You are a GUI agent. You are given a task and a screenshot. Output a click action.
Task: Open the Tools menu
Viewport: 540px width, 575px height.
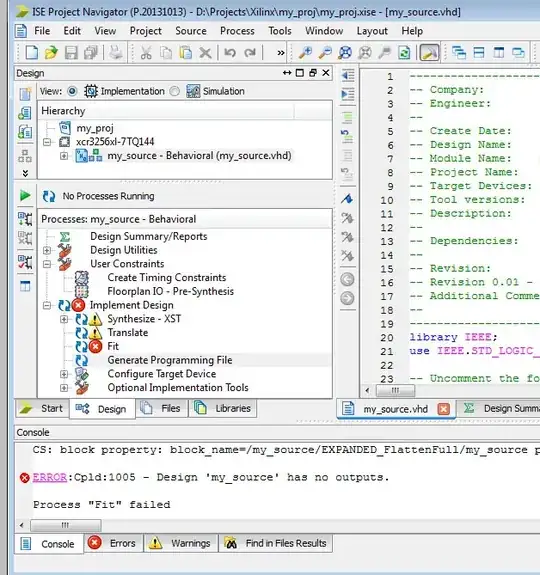coord(280,31)
